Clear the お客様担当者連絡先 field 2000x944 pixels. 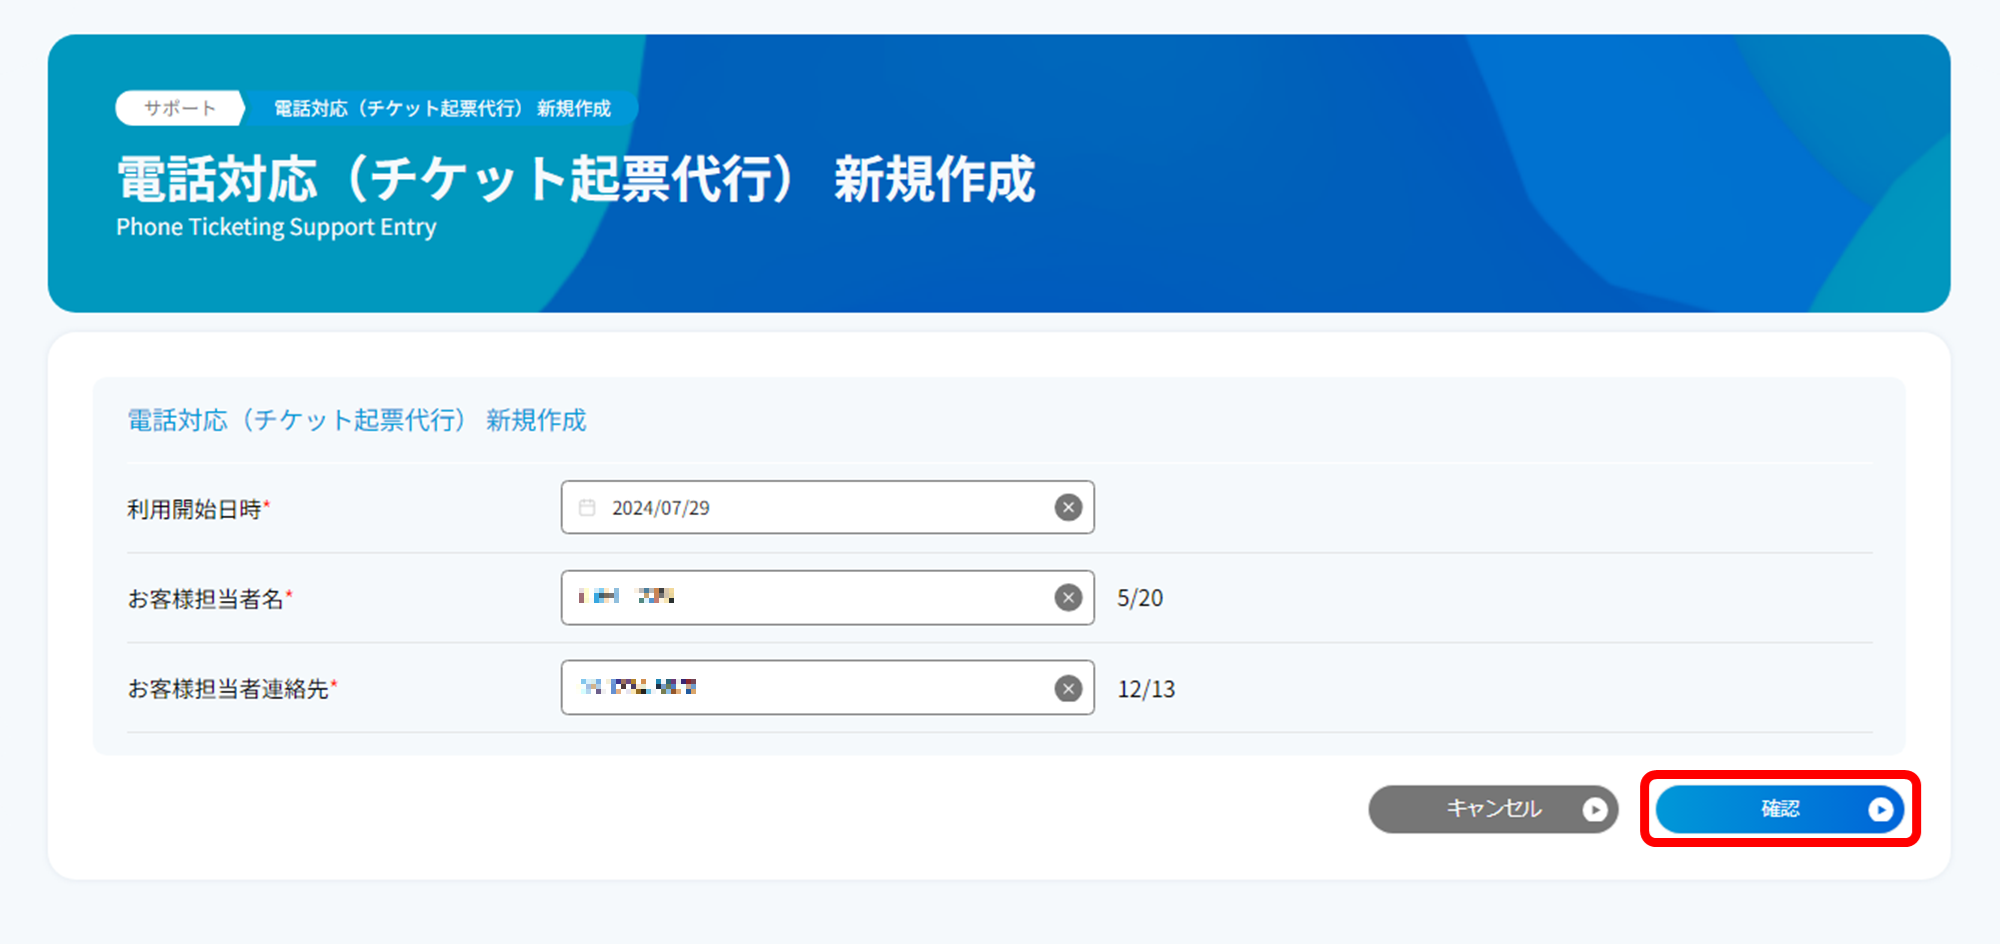(x=1068, y=688)
